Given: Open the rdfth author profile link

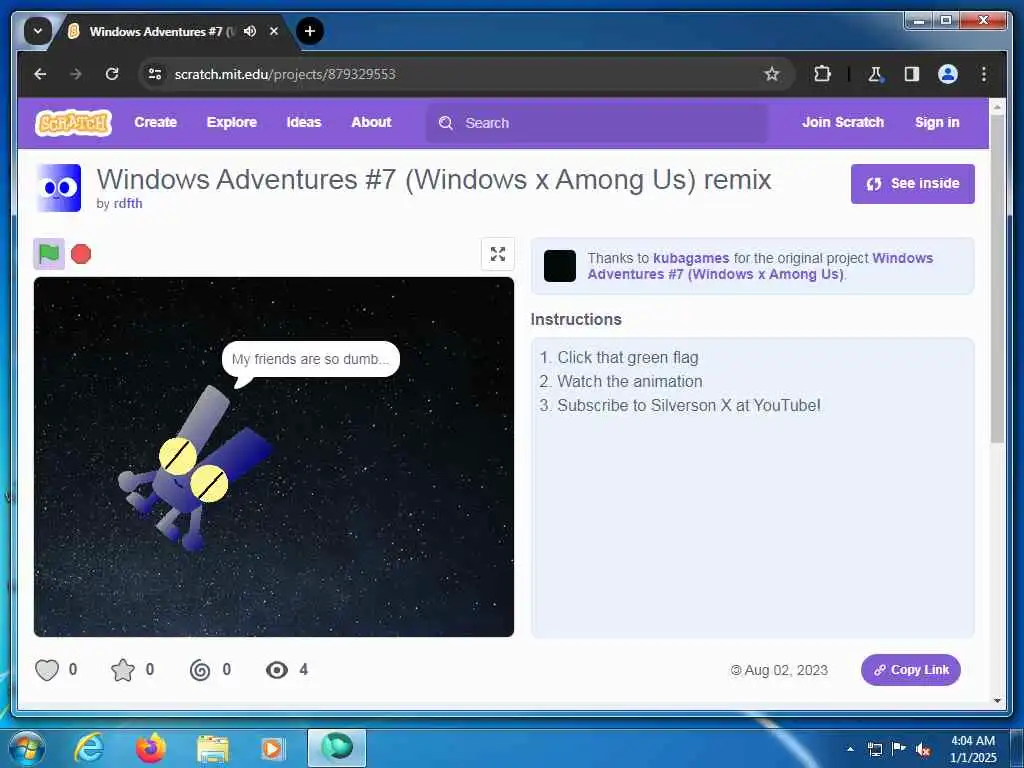Looking at the screenshot, I should [x=128, y=203].
